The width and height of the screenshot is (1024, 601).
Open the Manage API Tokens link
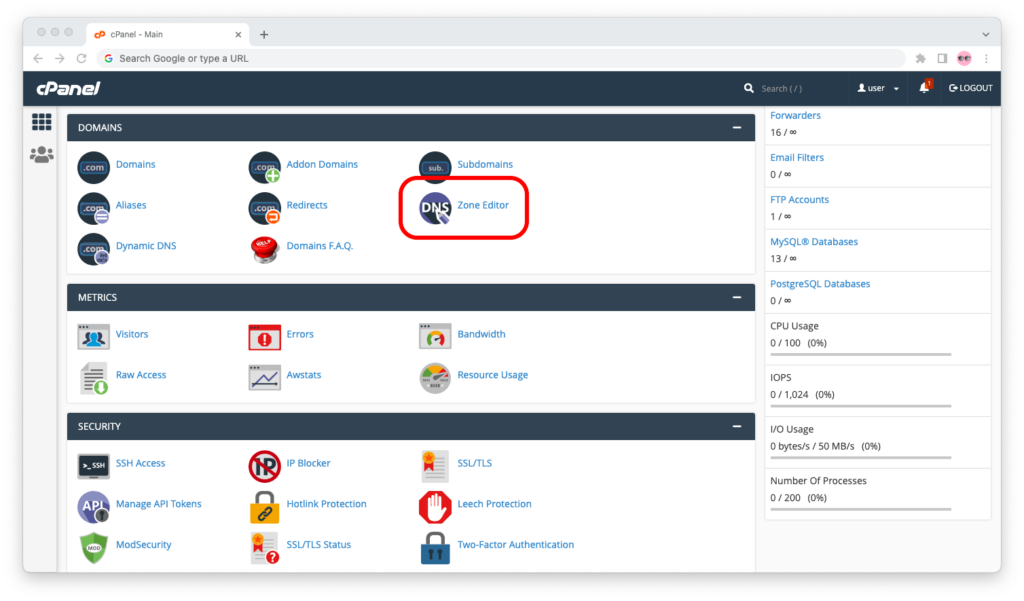159,504
